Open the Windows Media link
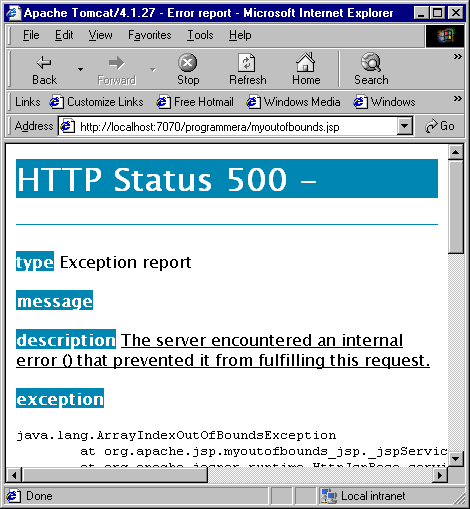 click(293, 102)
